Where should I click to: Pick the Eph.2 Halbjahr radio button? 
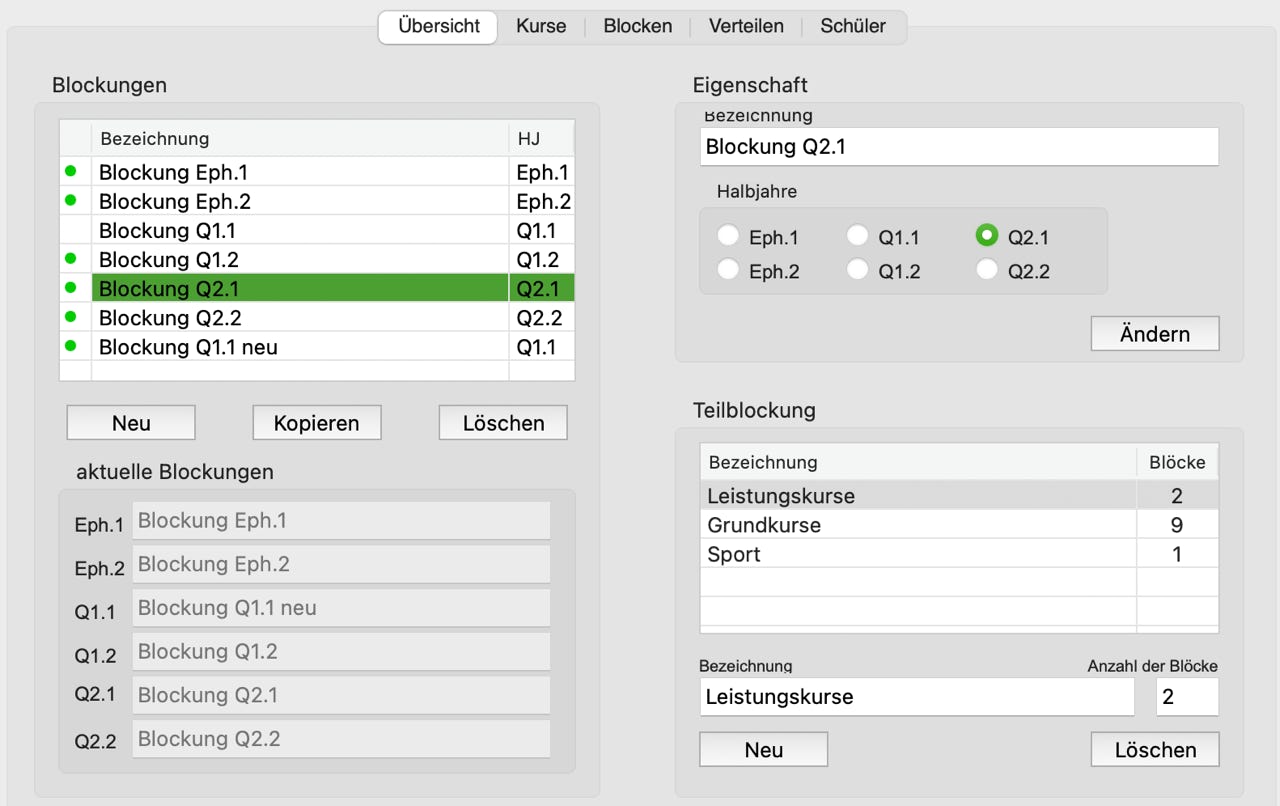(729, 270)
